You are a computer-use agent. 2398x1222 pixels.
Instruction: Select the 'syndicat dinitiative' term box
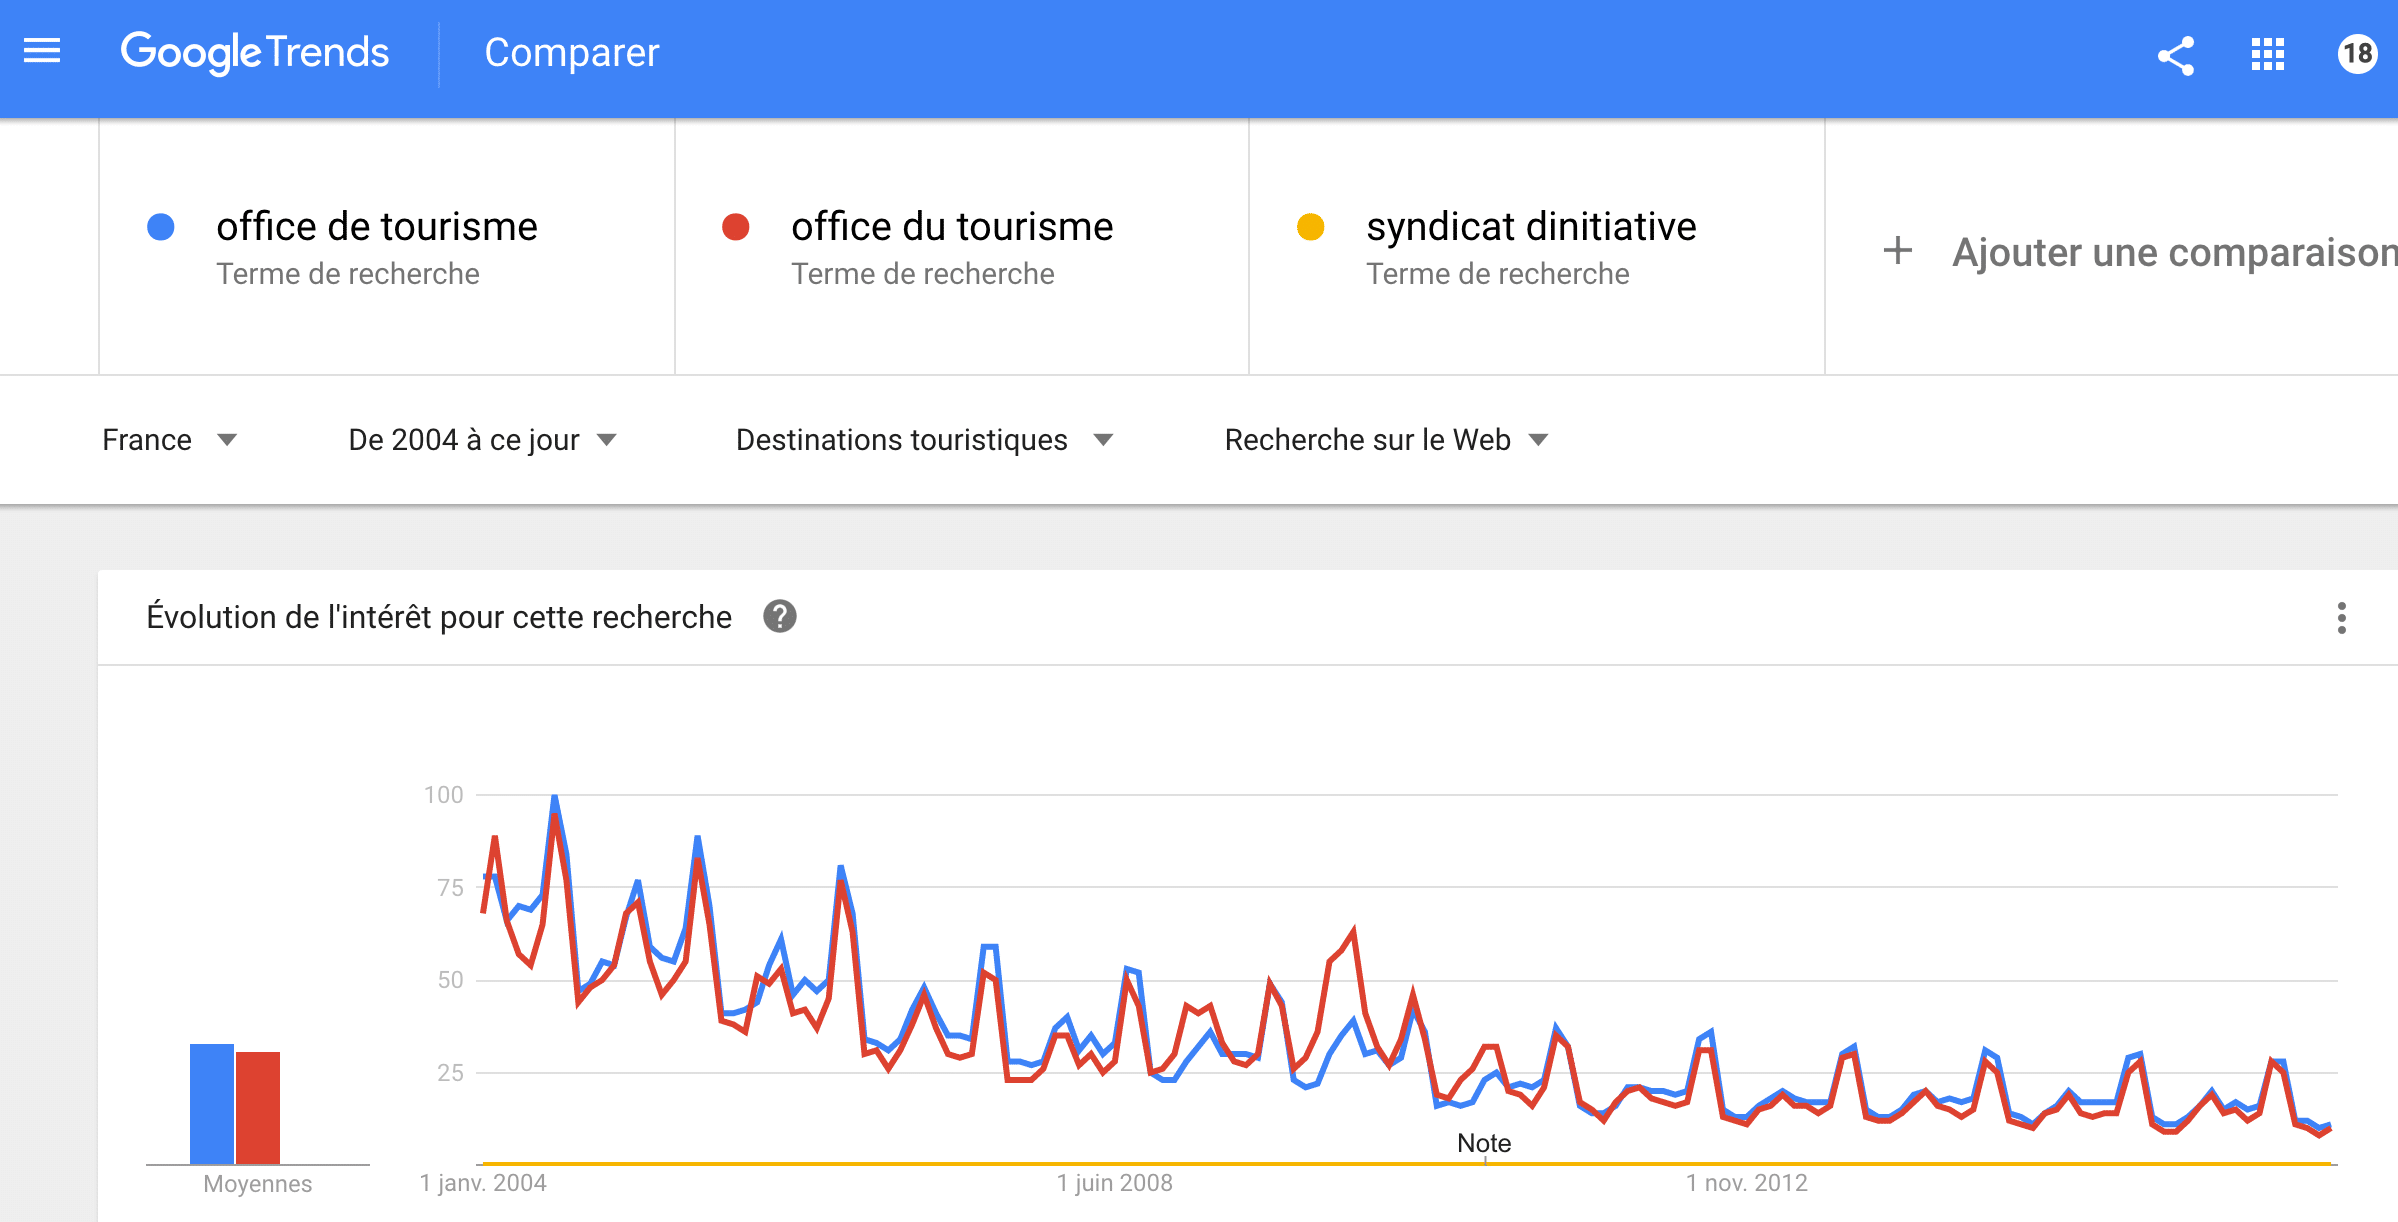click(x=1537, y=247)
